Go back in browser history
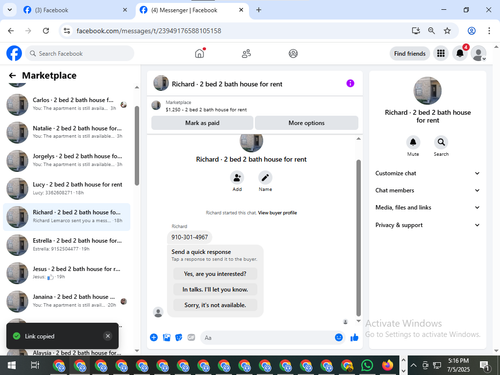 11,31
